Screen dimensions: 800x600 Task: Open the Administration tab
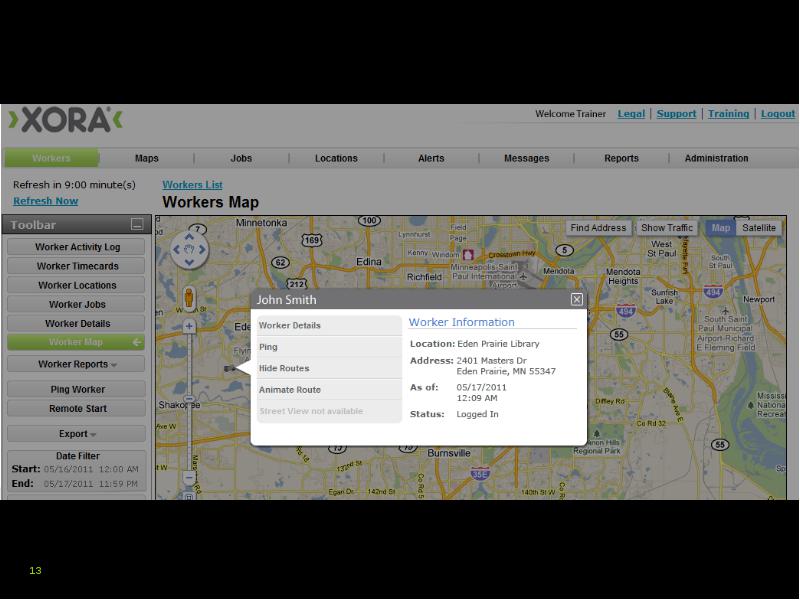716,158
